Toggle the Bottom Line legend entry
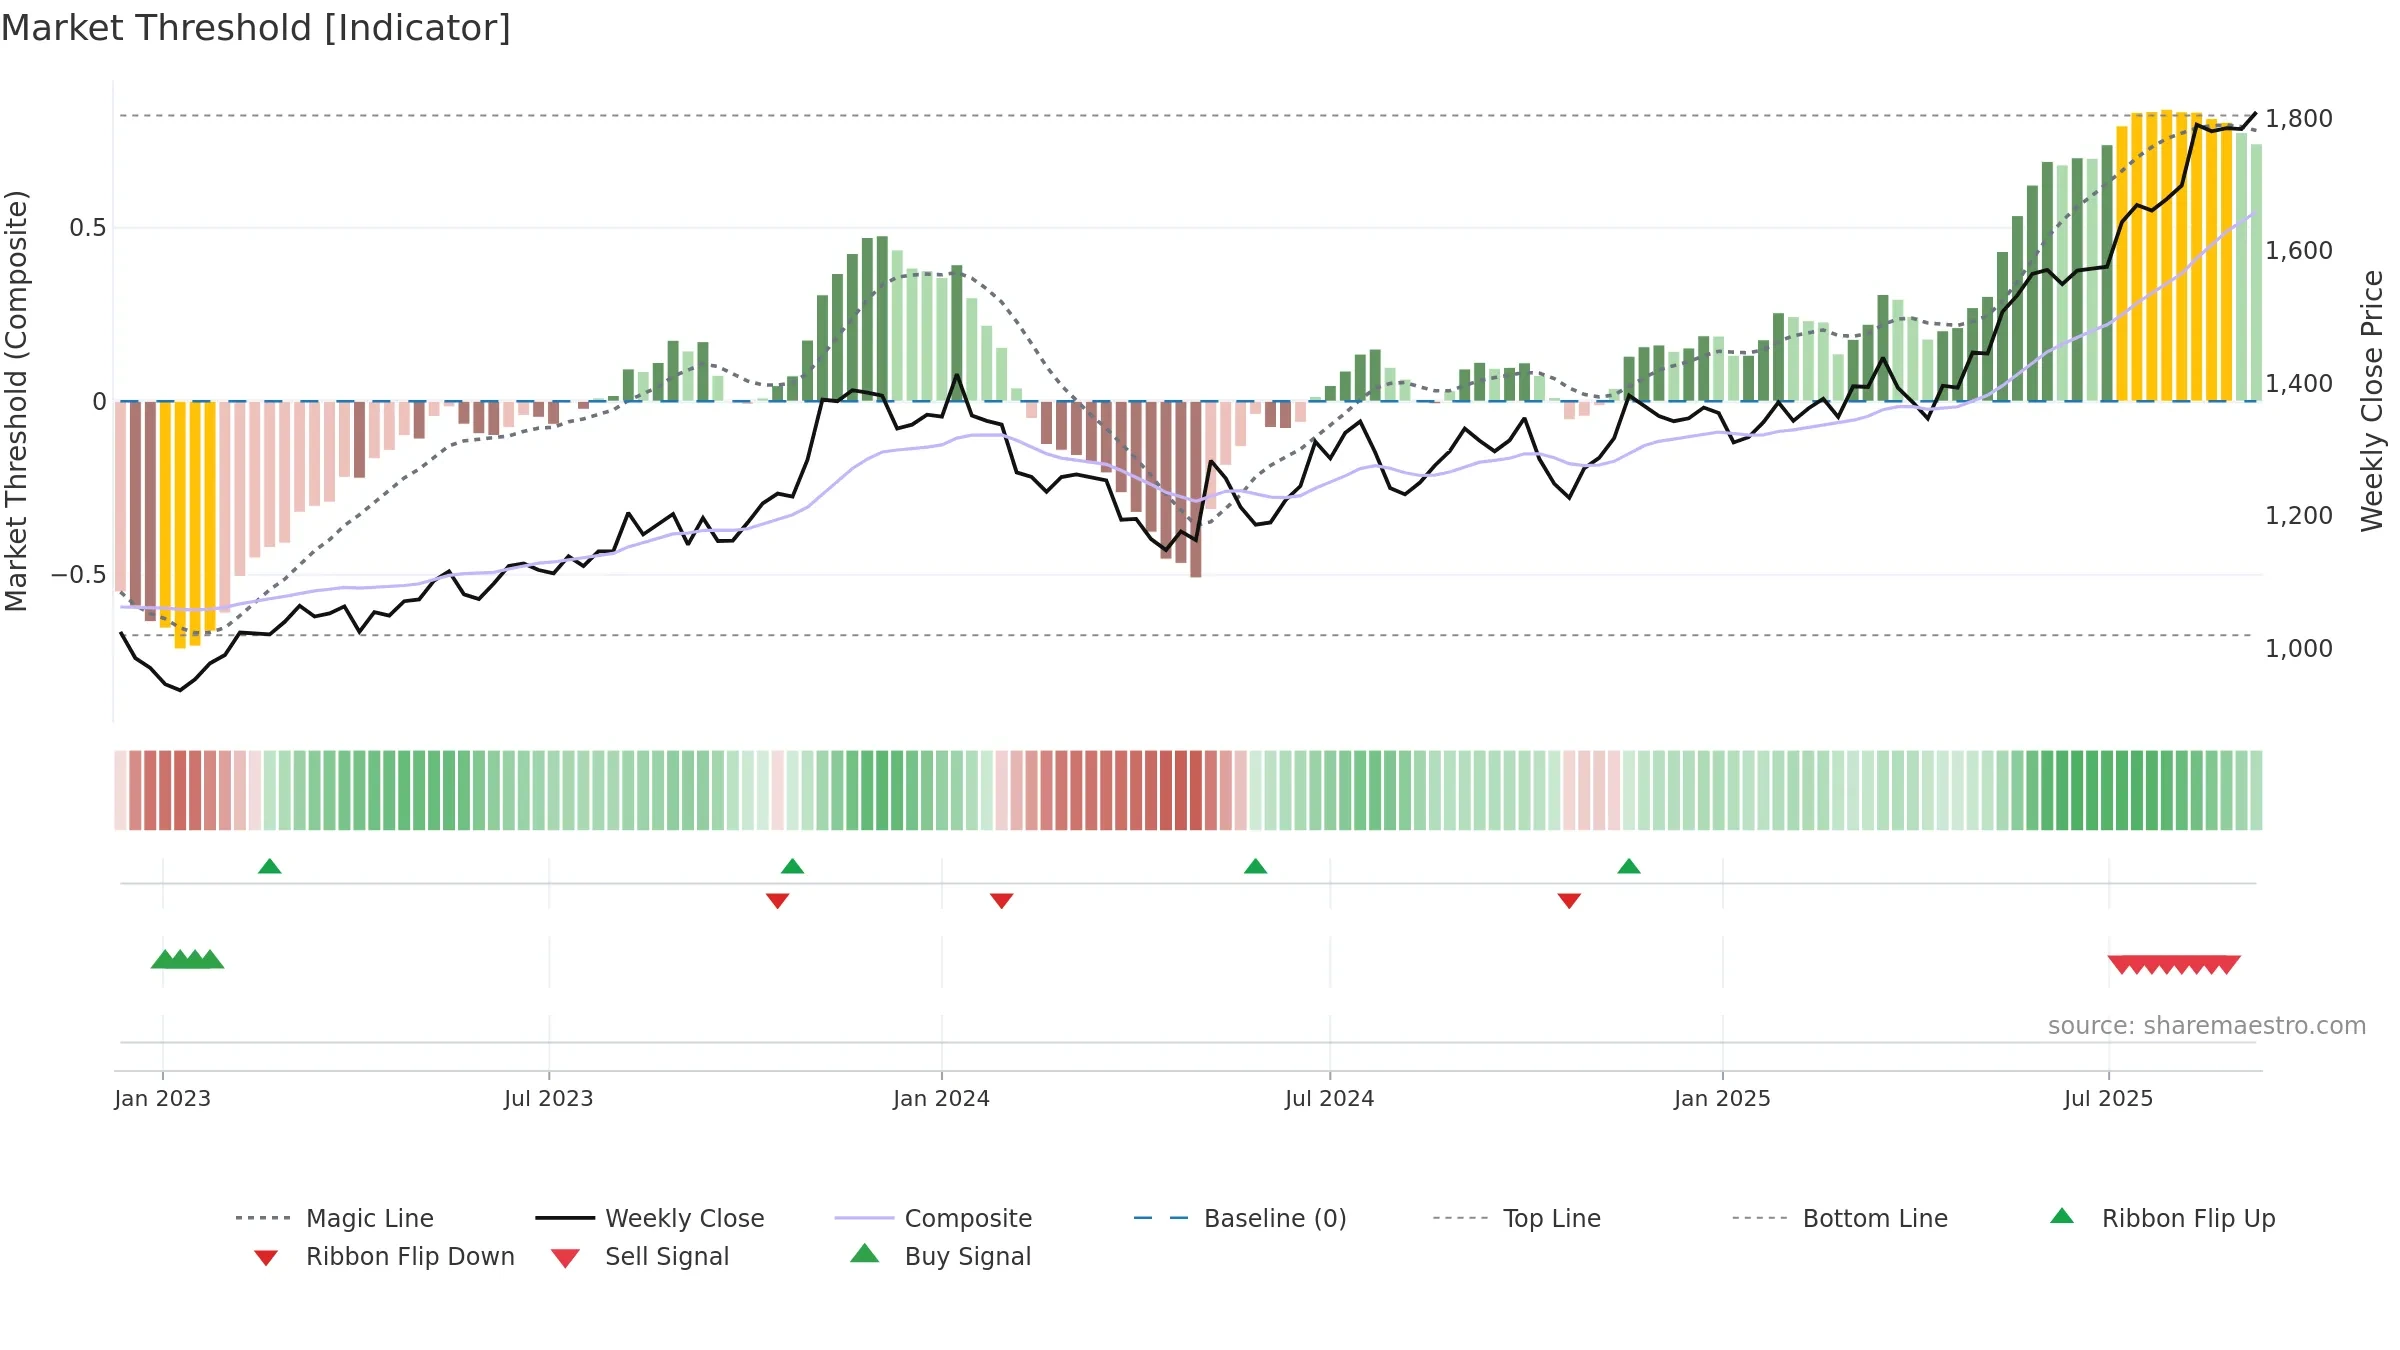 1840,1218
